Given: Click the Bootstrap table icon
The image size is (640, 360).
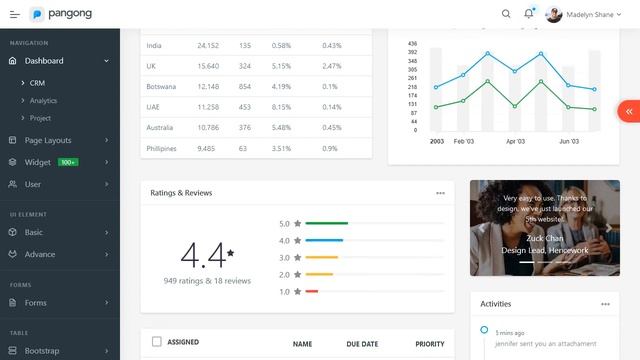Looking at the screenshot, I should (x=13, y=351).
